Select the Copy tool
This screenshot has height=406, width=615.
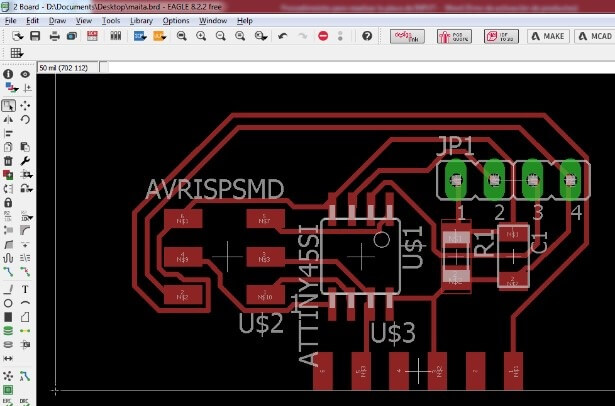pos(8,147)
